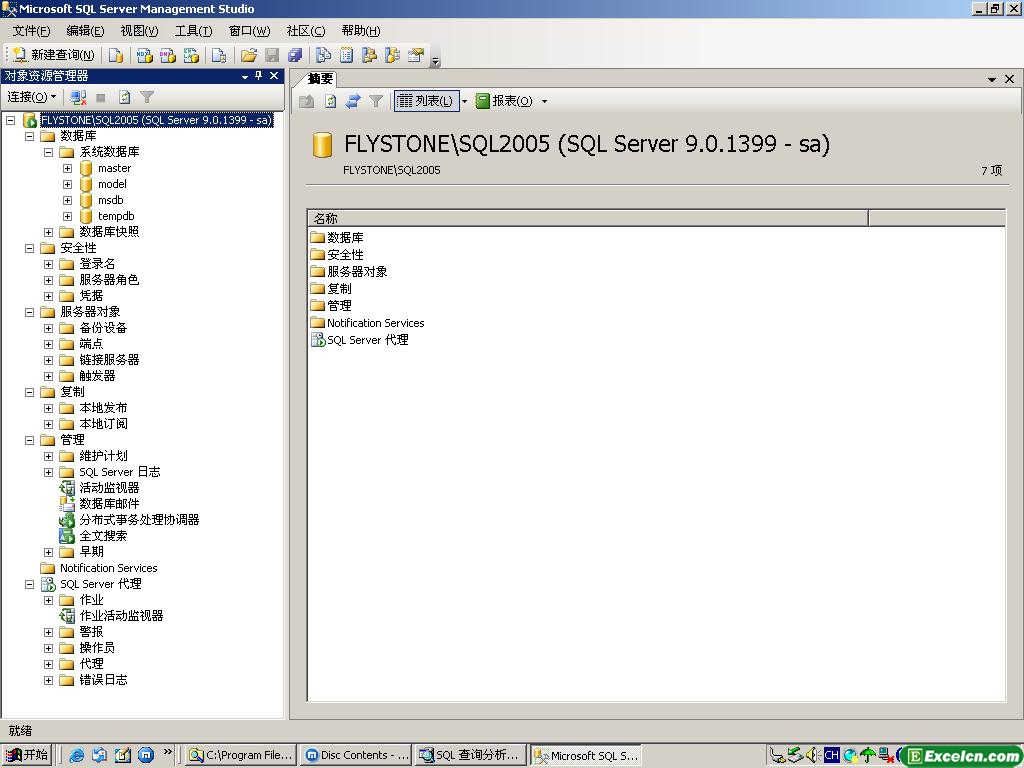Click the 名称 column header
This screenshot has height=768, width=1024.
tap(587, 218)
